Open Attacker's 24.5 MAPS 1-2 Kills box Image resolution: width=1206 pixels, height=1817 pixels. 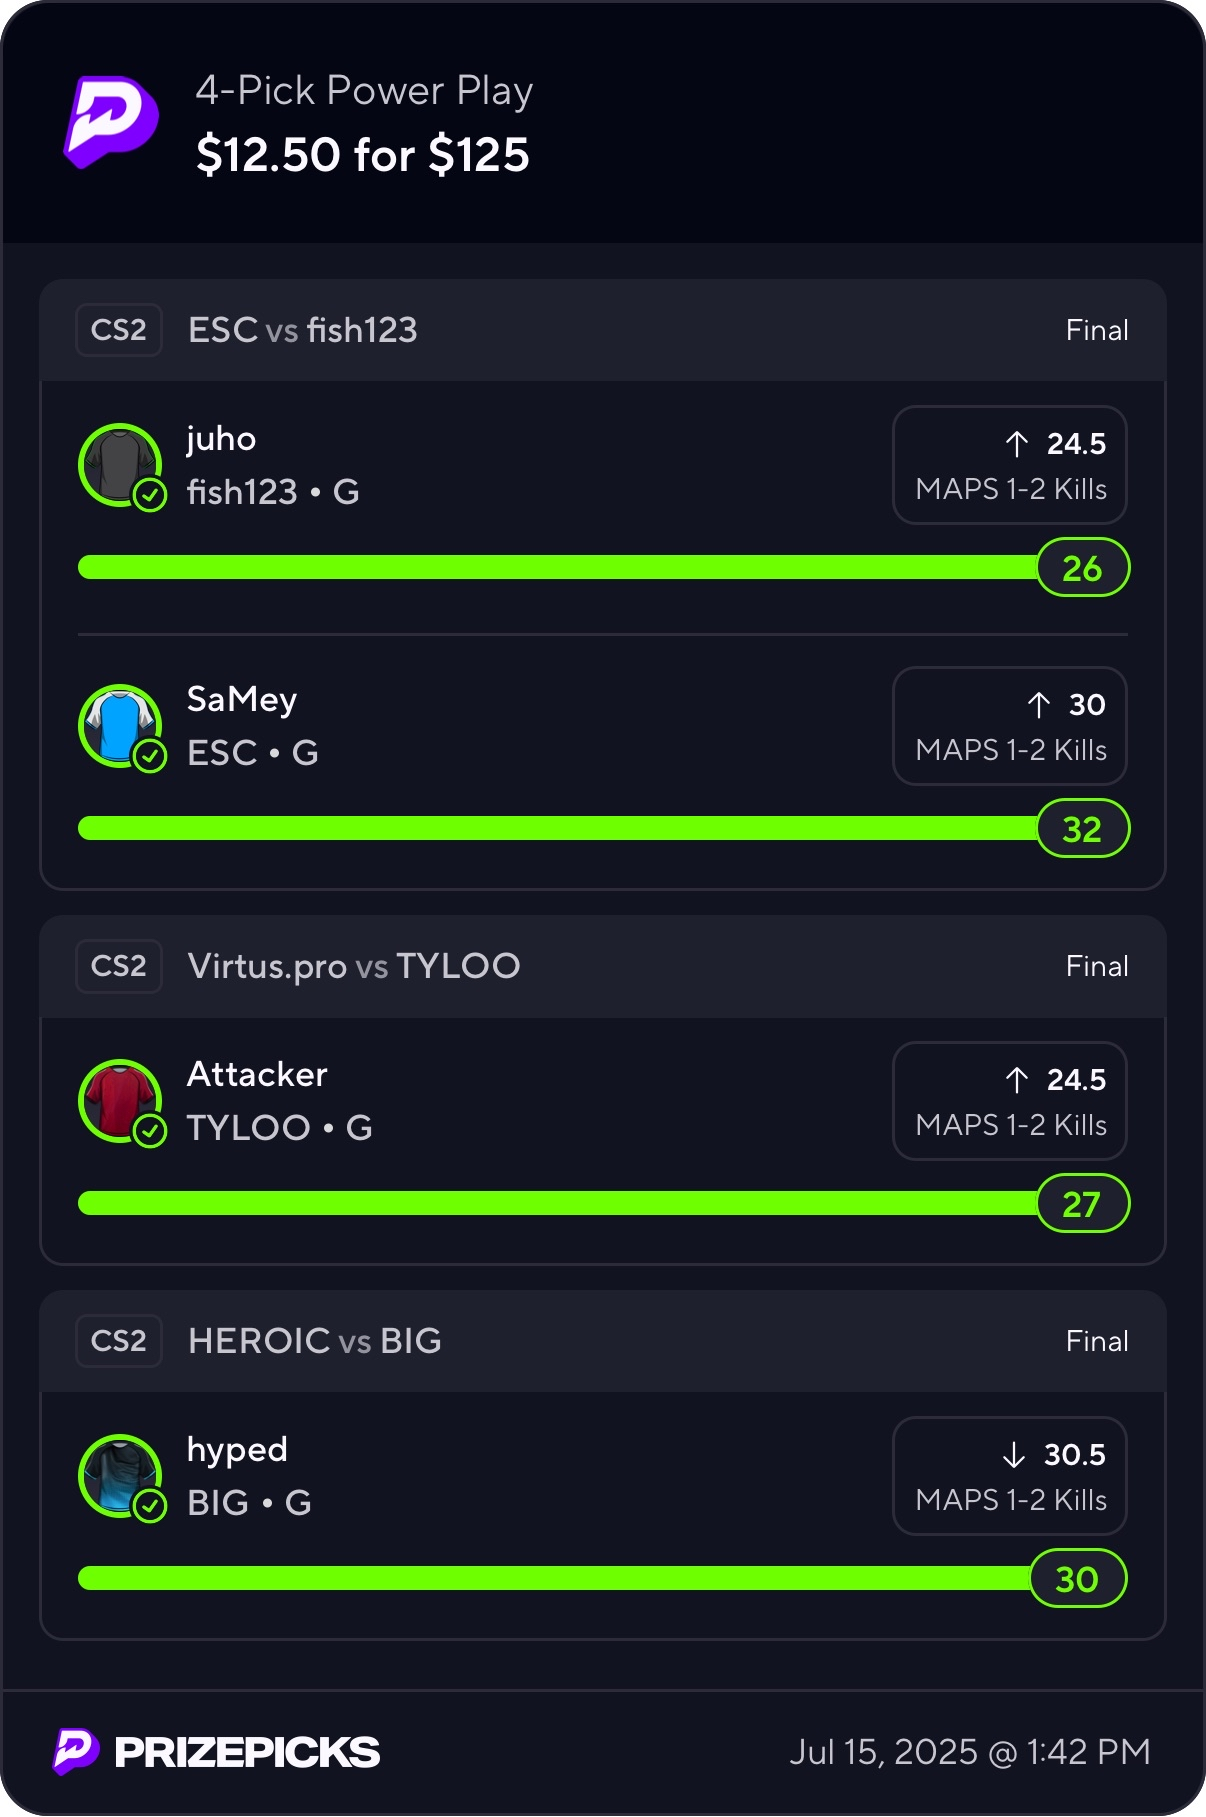1010,1101
